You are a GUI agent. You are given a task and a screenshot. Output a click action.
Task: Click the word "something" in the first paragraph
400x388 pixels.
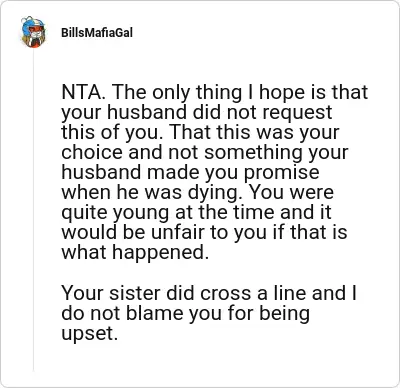click(254, 152)
